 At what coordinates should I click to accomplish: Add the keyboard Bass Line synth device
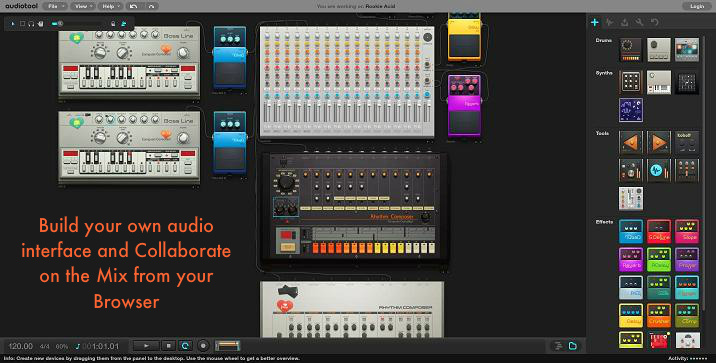[x=659, y=82]
